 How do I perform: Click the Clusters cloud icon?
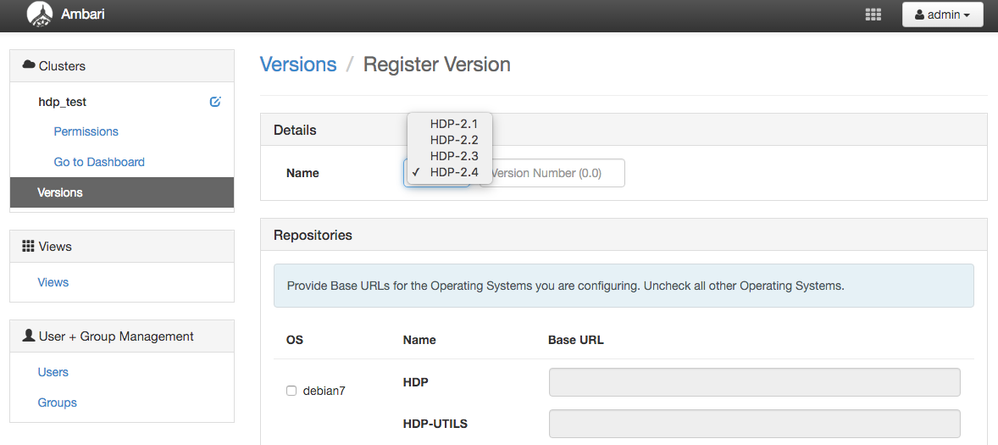28,66
